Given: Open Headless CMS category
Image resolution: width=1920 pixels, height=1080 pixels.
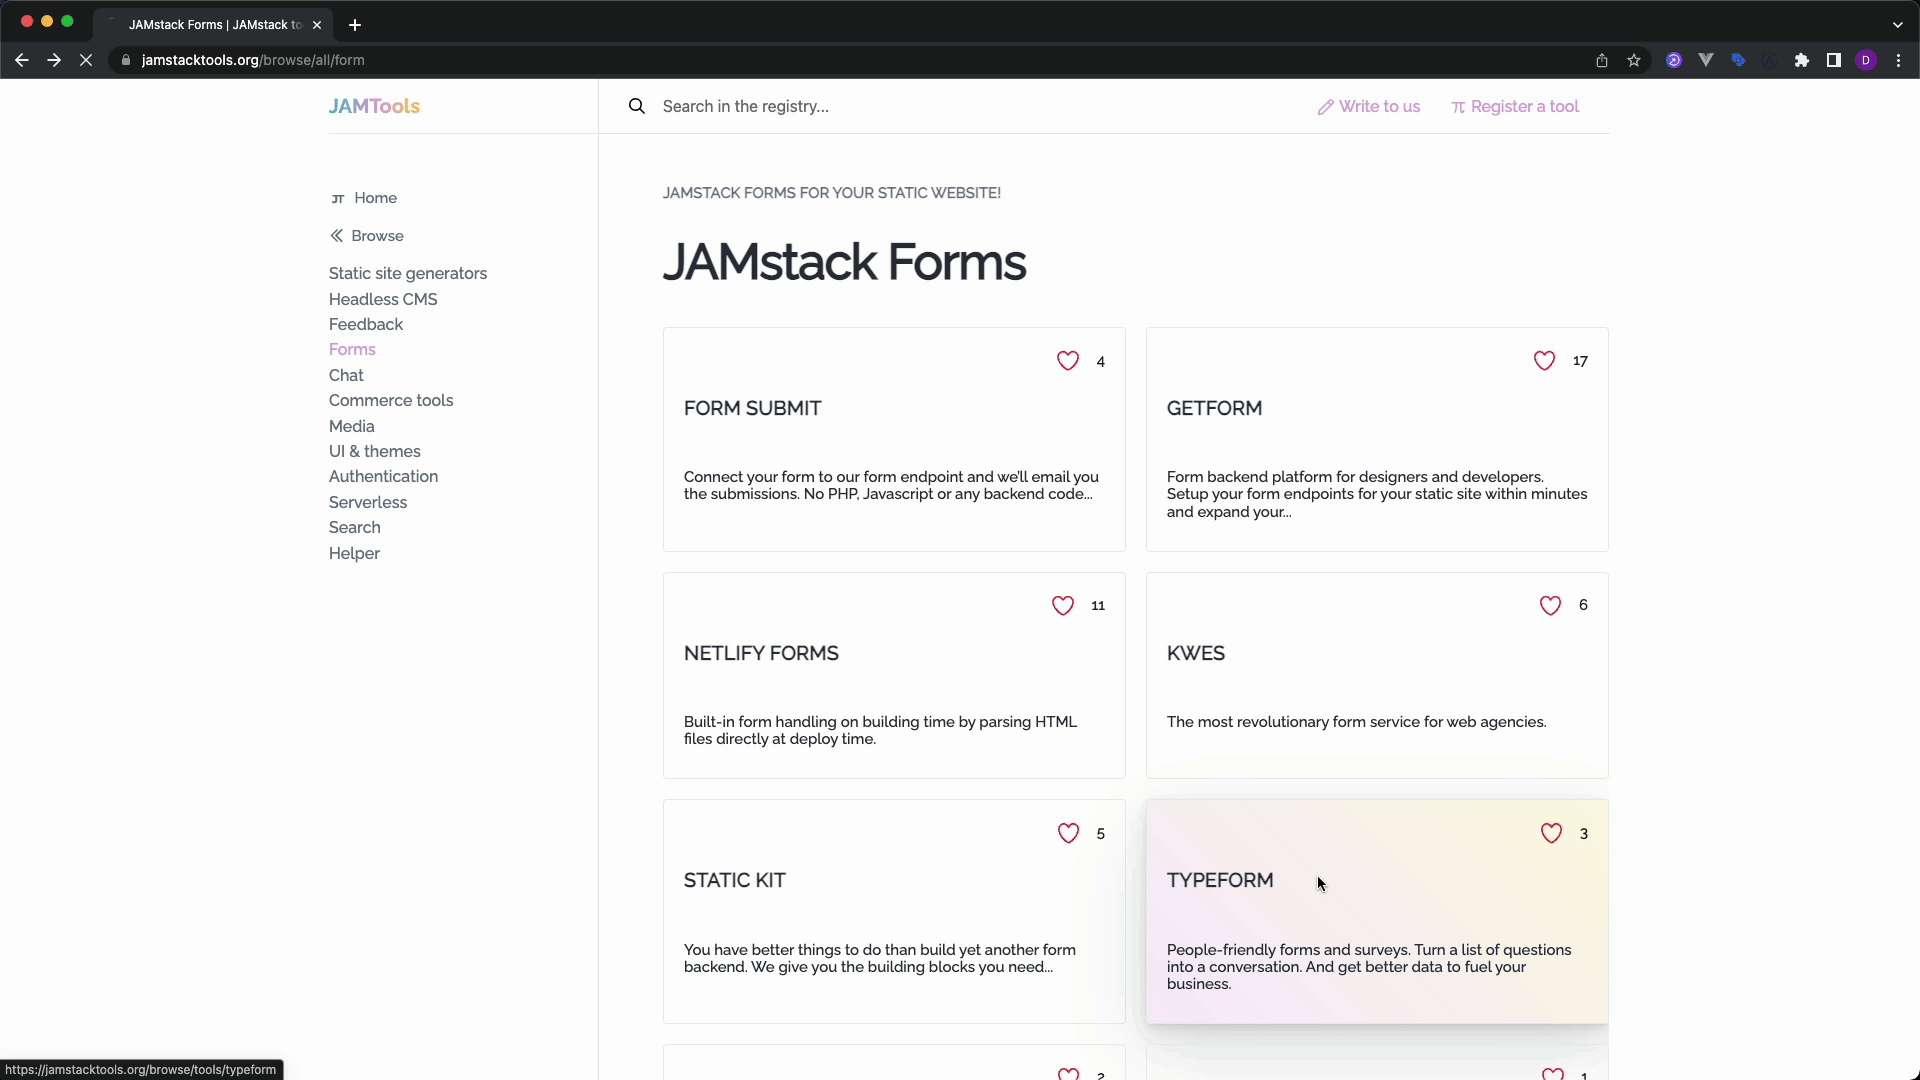Looking at the screenshot, I should click(383, 299).
